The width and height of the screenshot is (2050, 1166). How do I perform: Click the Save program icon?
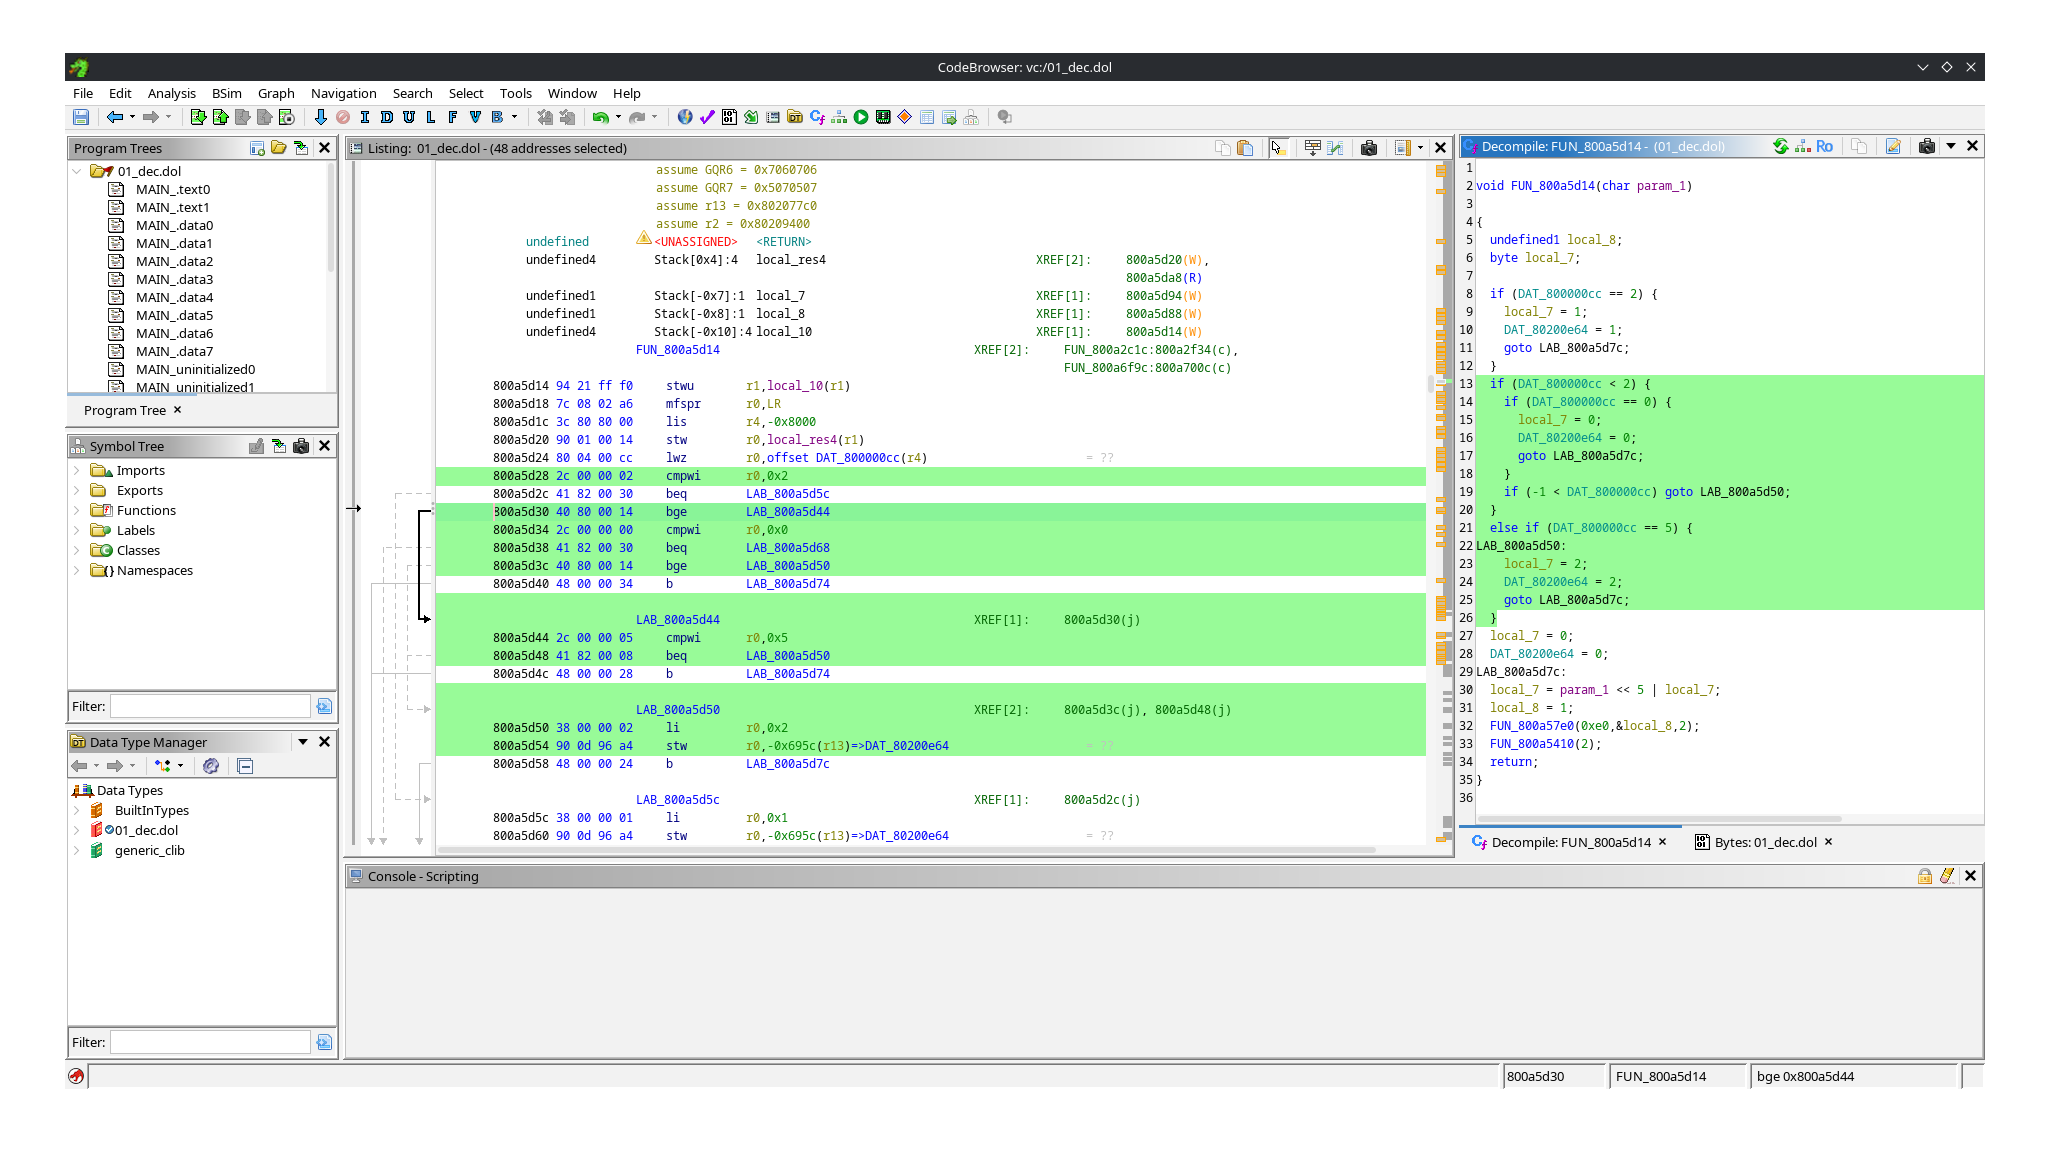[x=81, y=117]
